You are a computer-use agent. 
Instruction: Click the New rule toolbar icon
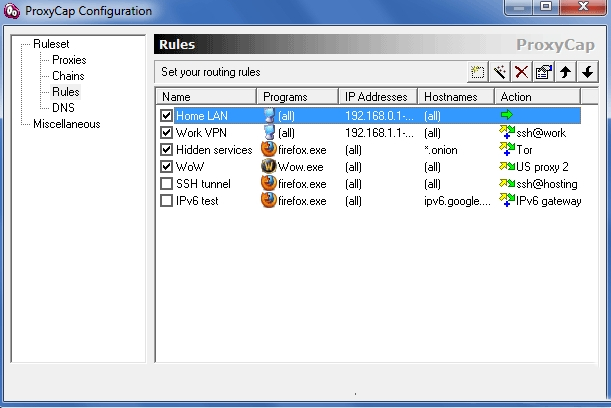[x=478, y=72]
